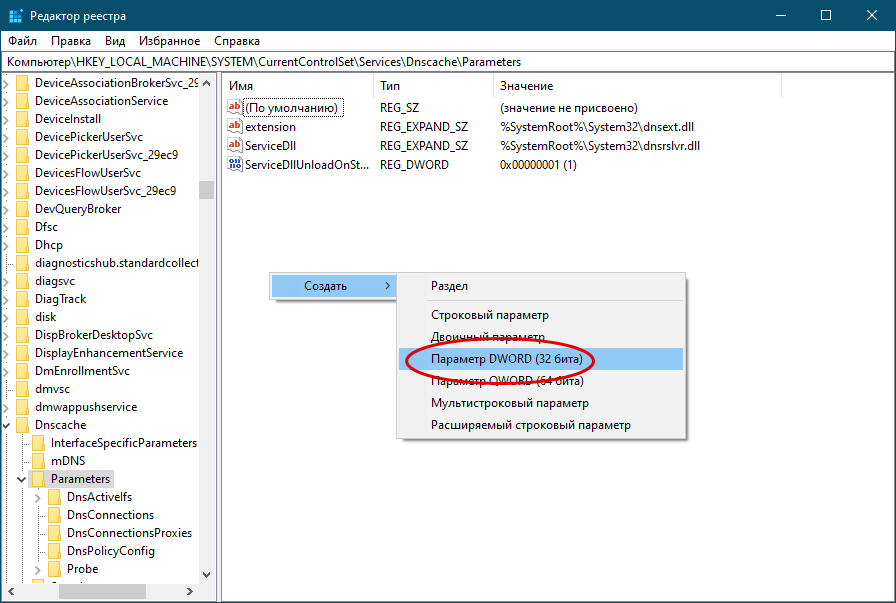Click the tree scrollbar up arrow
This screenshot has width=896, height=603.
(x=207, y=83)
